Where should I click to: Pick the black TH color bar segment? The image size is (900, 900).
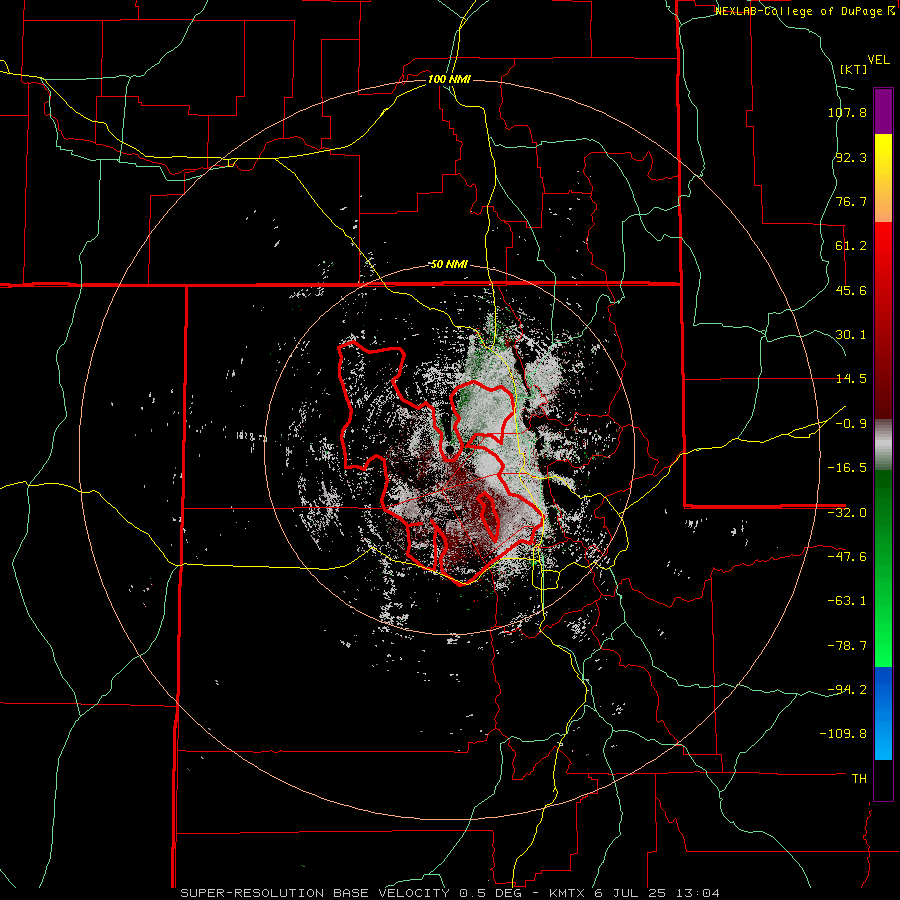(883, 780)
